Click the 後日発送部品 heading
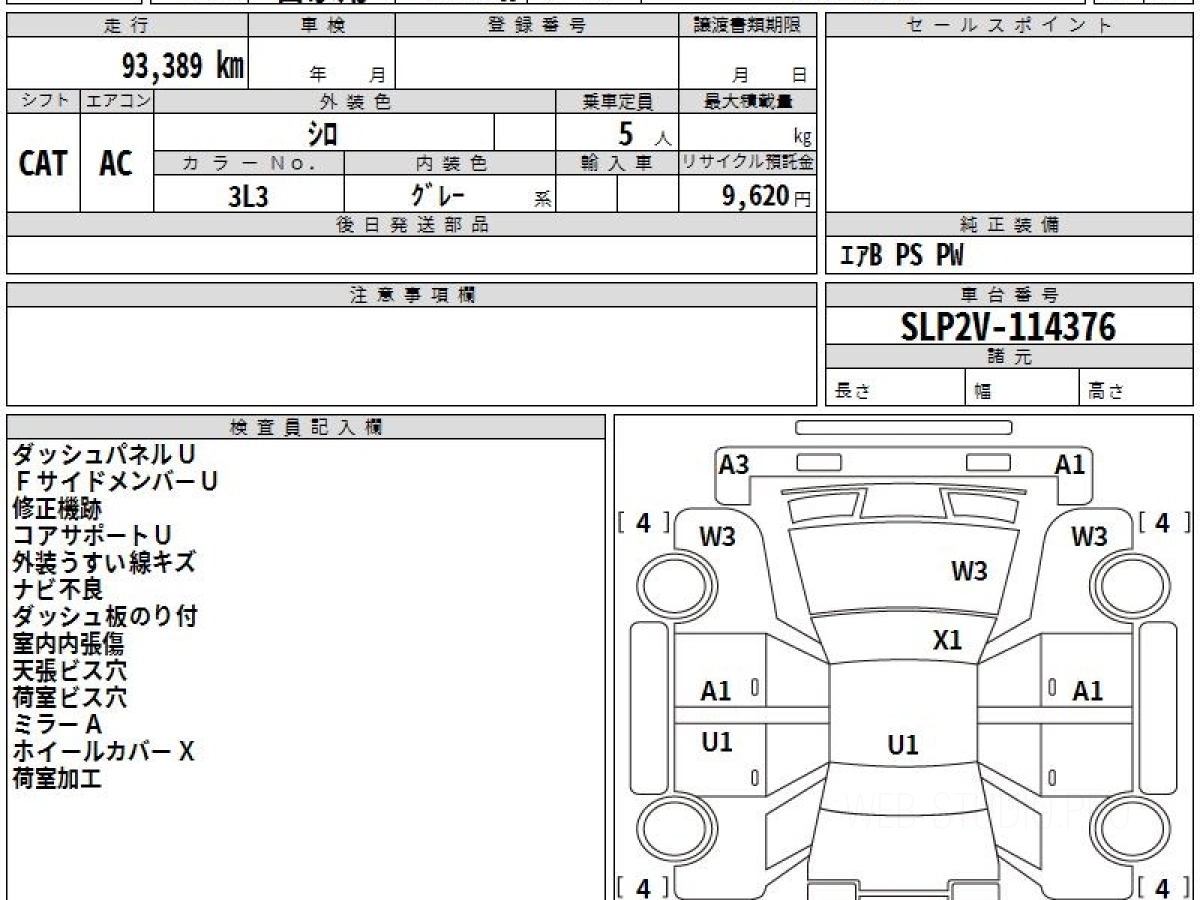This screenshot has height=900, width=1200. [x=411, y=225]
